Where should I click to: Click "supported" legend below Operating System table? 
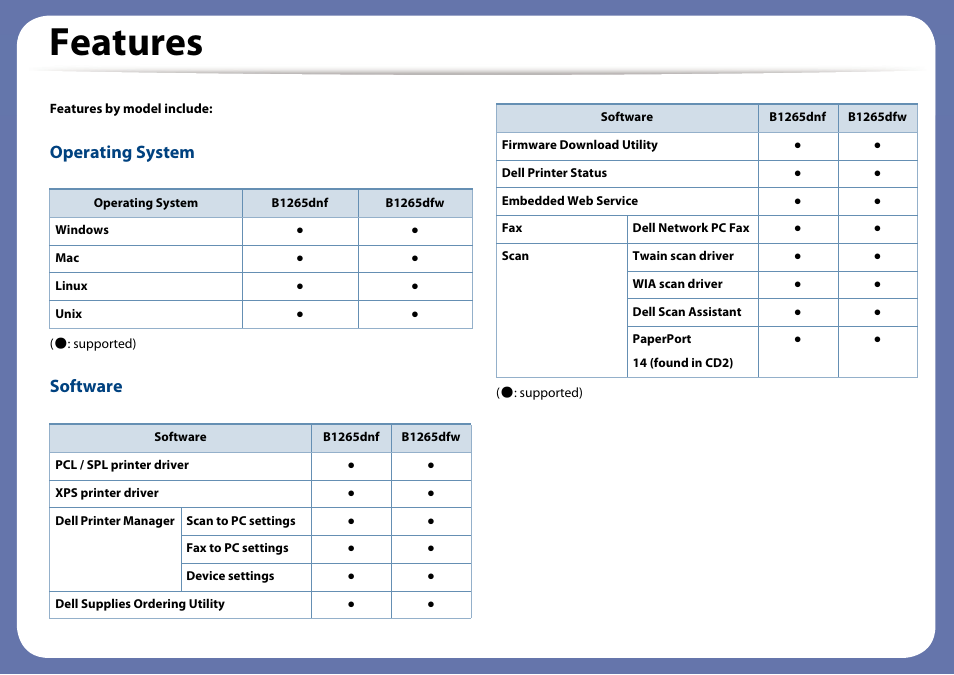(93, 344)
